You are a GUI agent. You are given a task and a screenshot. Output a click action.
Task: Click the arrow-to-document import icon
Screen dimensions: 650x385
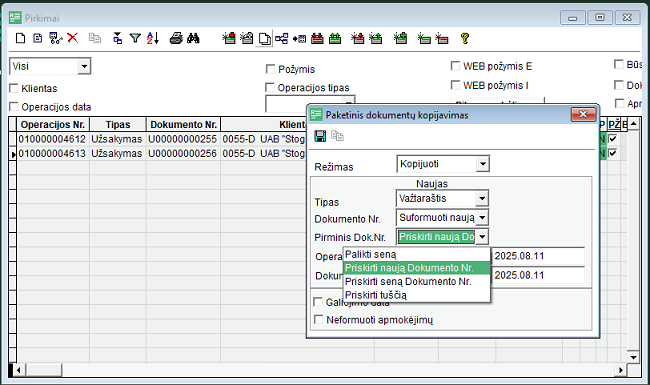point(299,39)
